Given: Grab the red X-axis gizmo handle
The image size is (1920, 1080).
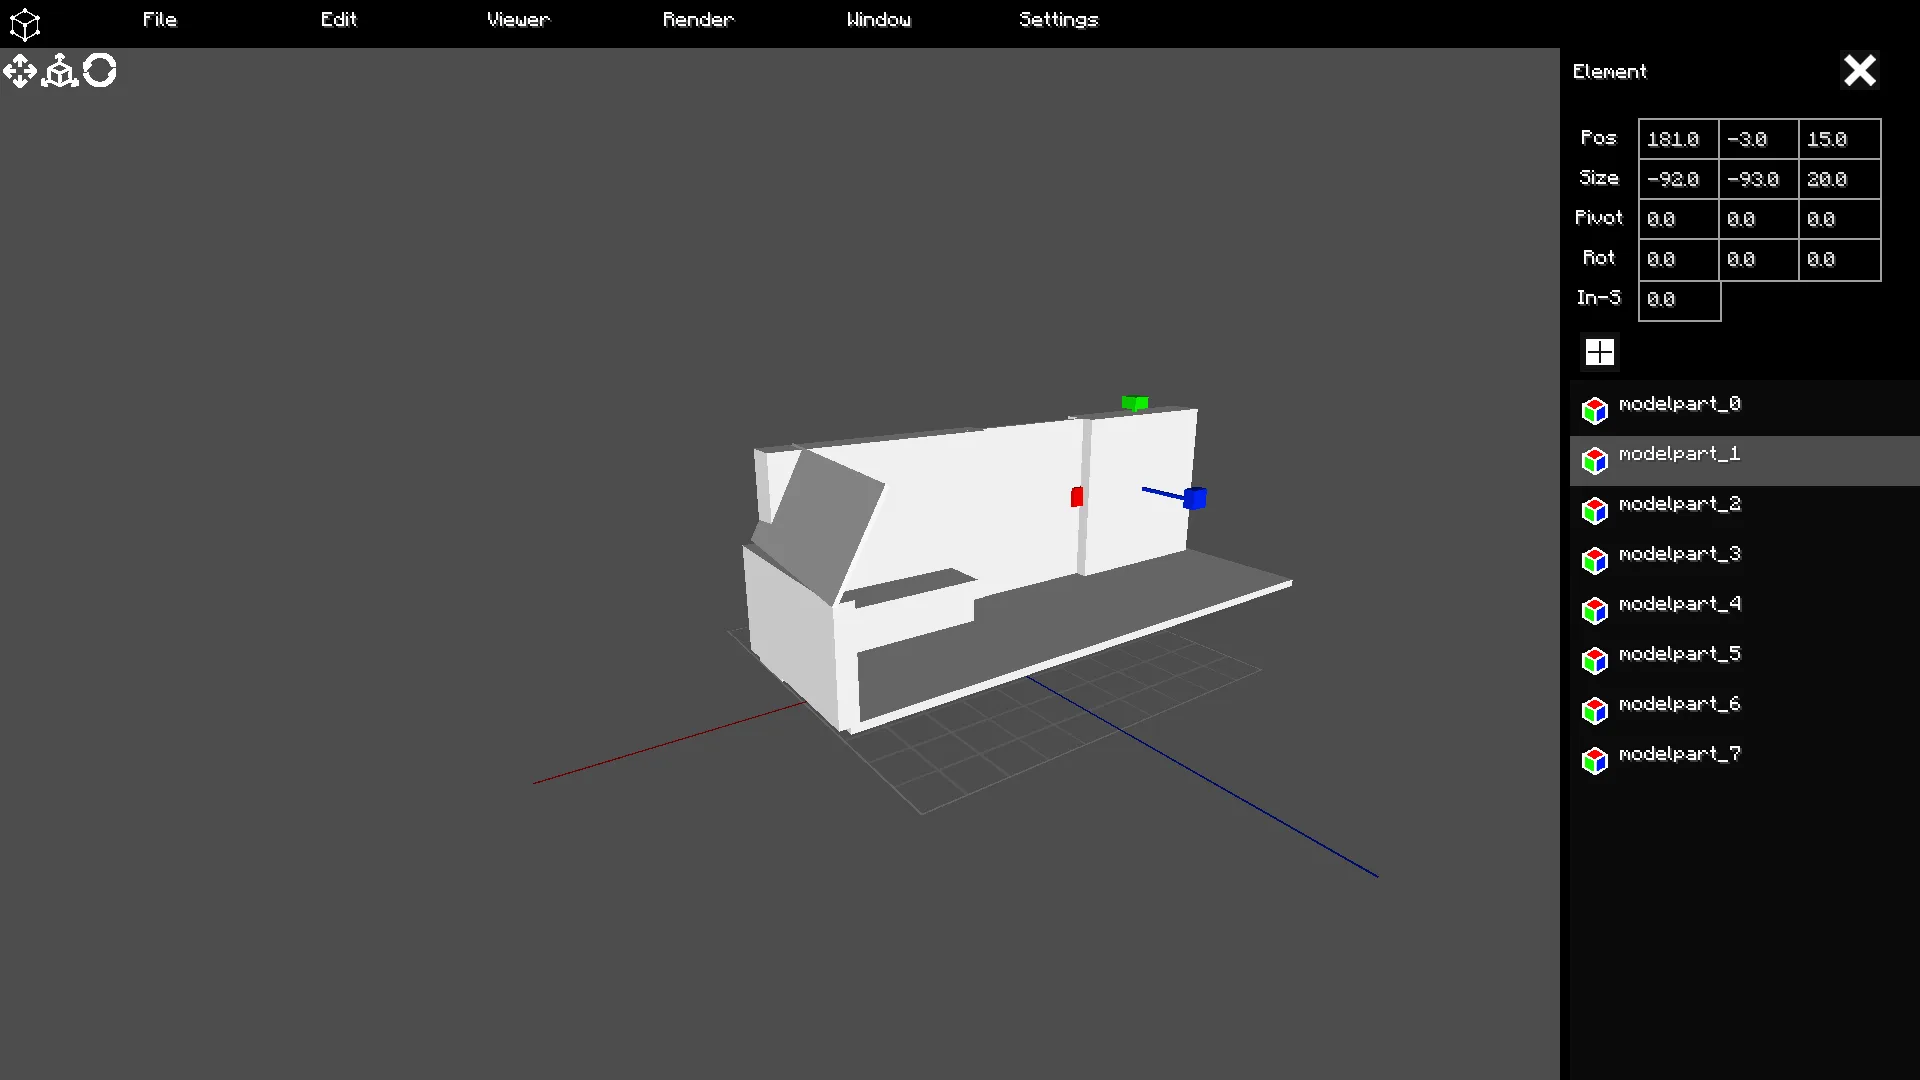Looking at the screenshot, I should (1077, 497).
